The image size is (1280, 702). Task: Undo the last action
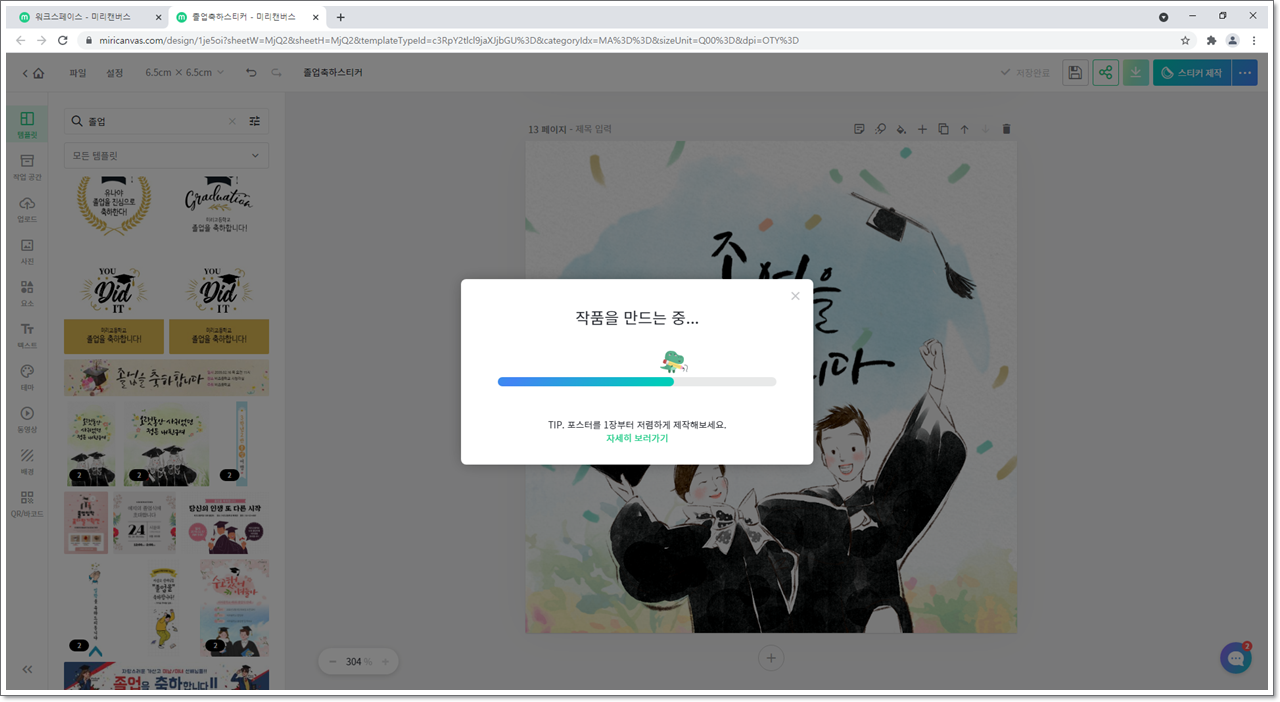[x=251, y=73]
